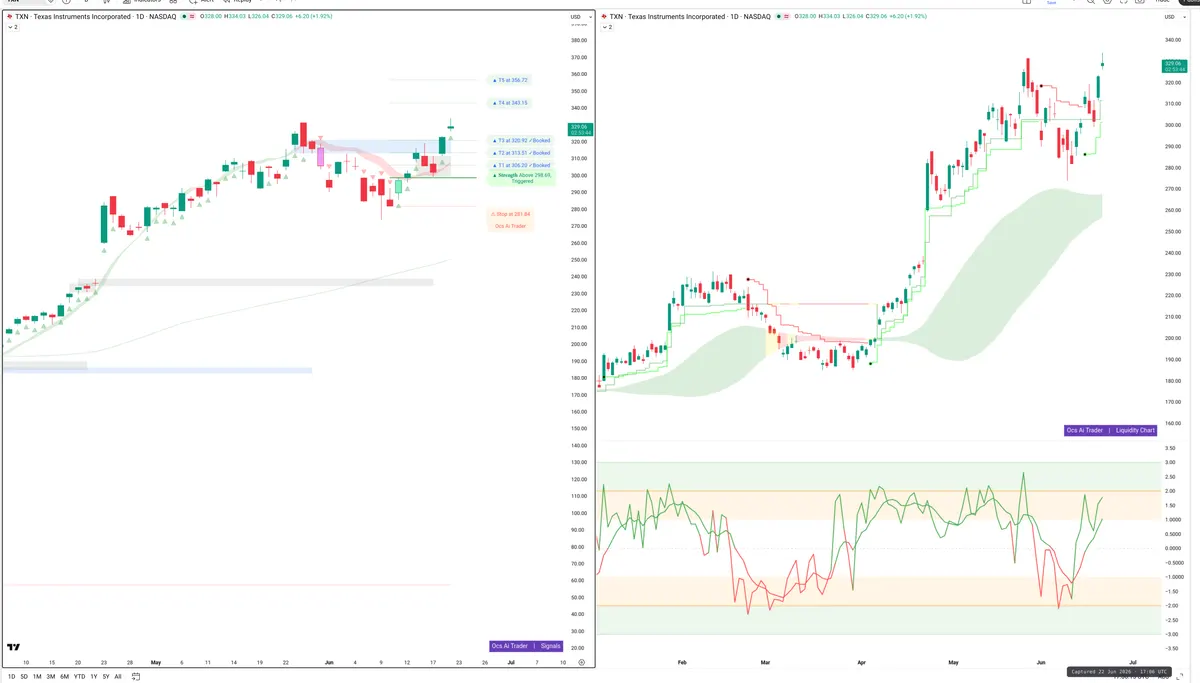Click the 0.0000 oscillator scale value

pyautogui.click(x=1173, y=548)
